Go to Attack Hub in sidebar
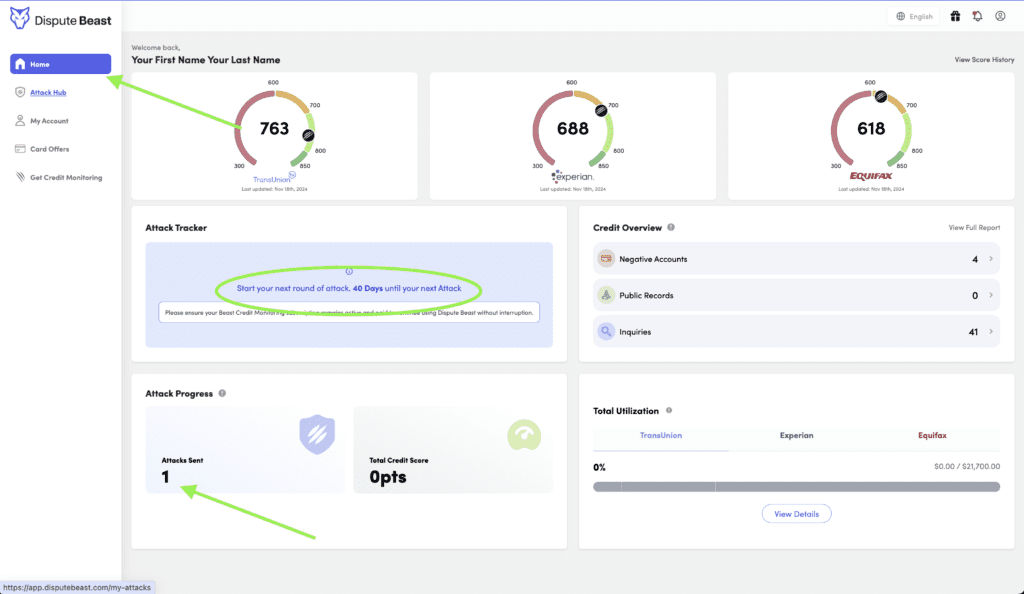 pos(48,93)
